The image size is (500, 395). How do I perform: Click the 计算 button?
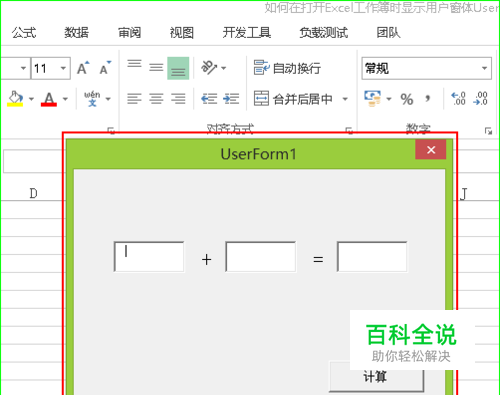point(376,377)
